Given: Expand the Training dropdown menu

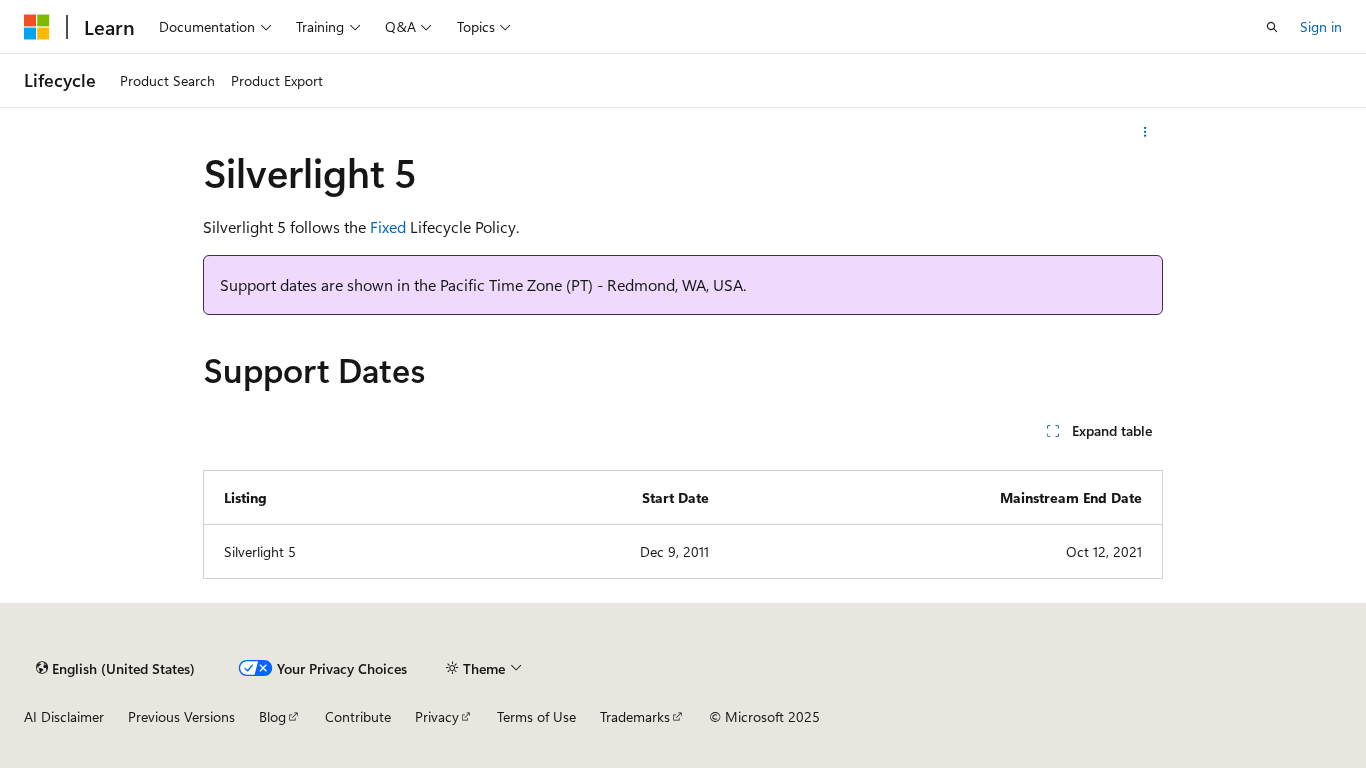Looking at the screenshot, I should click(328, 27).
